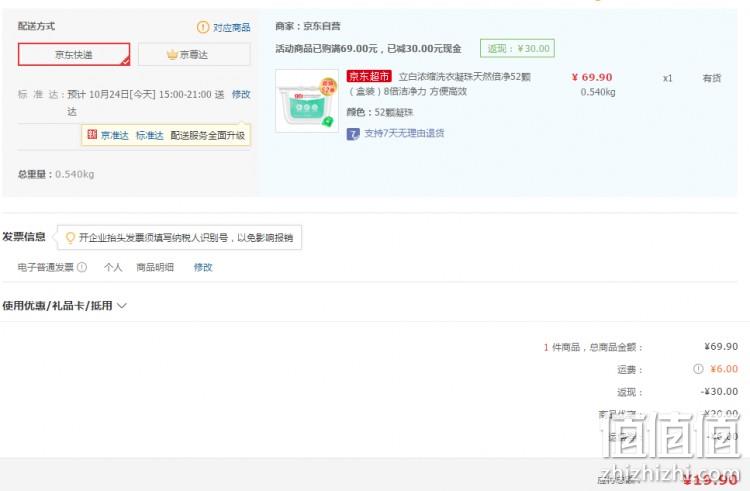750x491 pixels.
Task: Click the crown icon in 京尊达
Action: (x=172, y=55)
